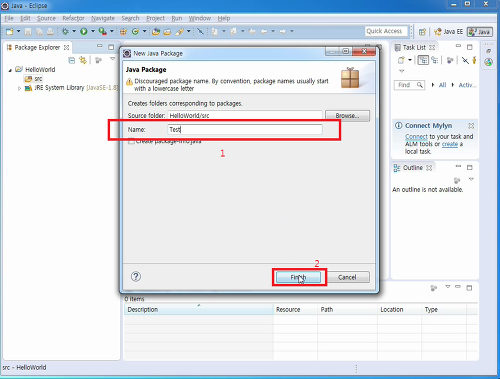Image resolution: width=500 pixels, height=379 pixels.
Task: Click the Run External Tools icon
Action: 103,31
